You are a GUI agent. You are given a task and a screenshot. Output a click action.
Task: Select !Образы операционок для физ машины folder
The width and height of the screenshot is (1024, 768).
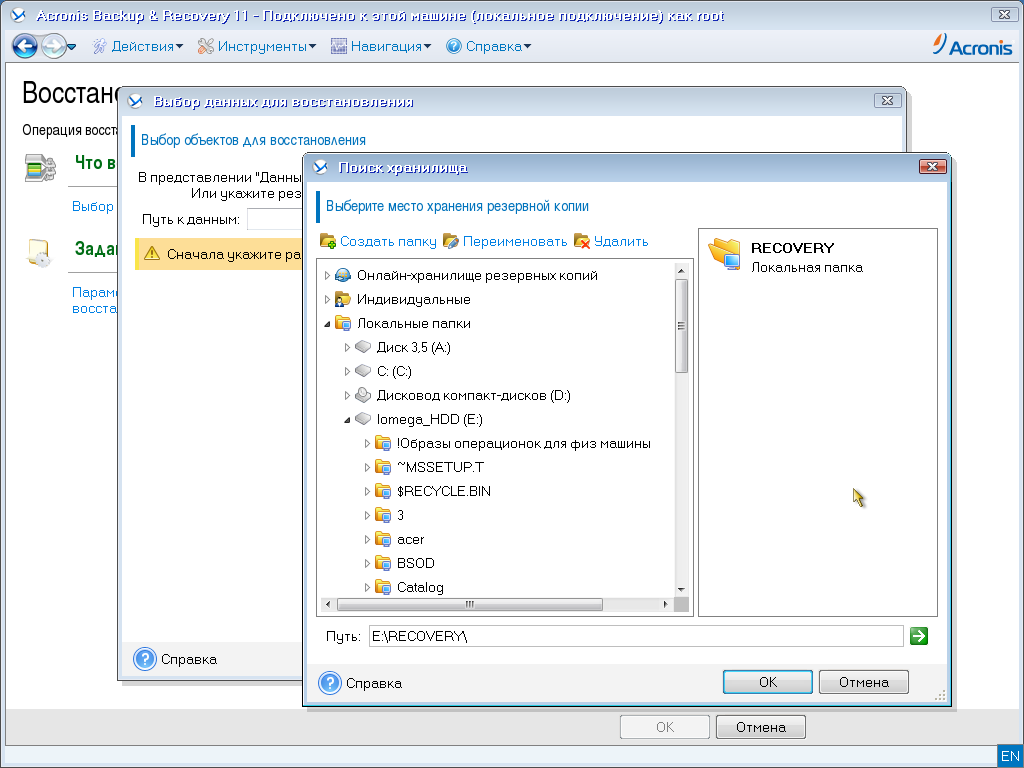click(x=524, y=443)
